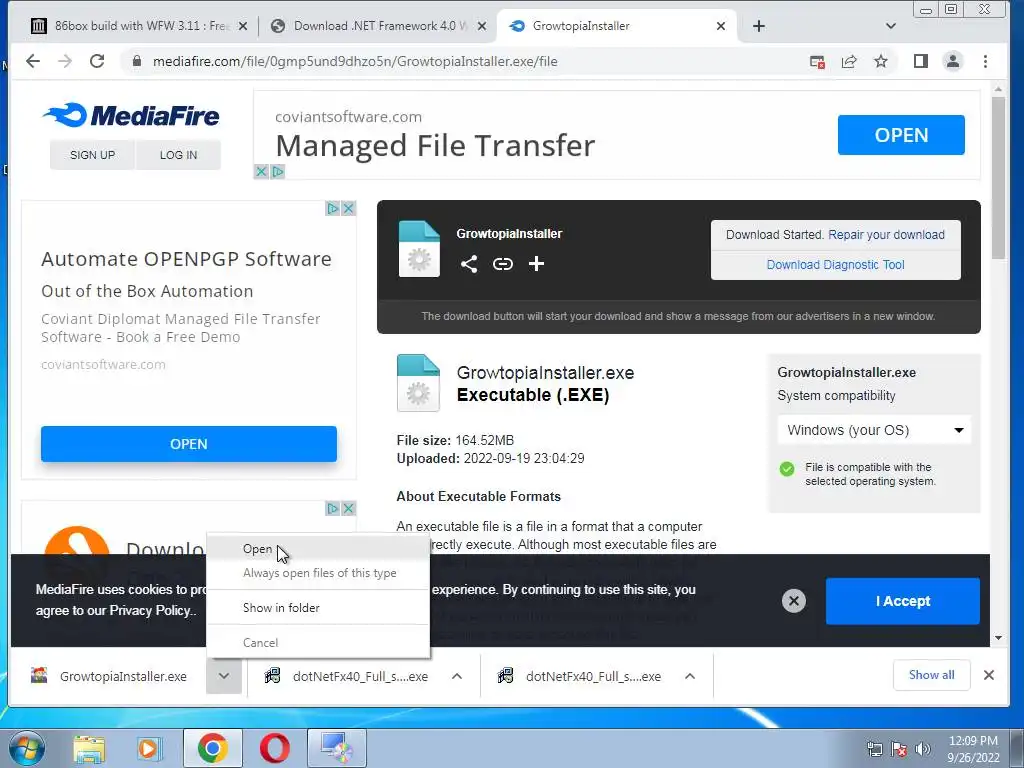
Task: Open Windows Explorer from the taskbar
Action: pos(89,748)
